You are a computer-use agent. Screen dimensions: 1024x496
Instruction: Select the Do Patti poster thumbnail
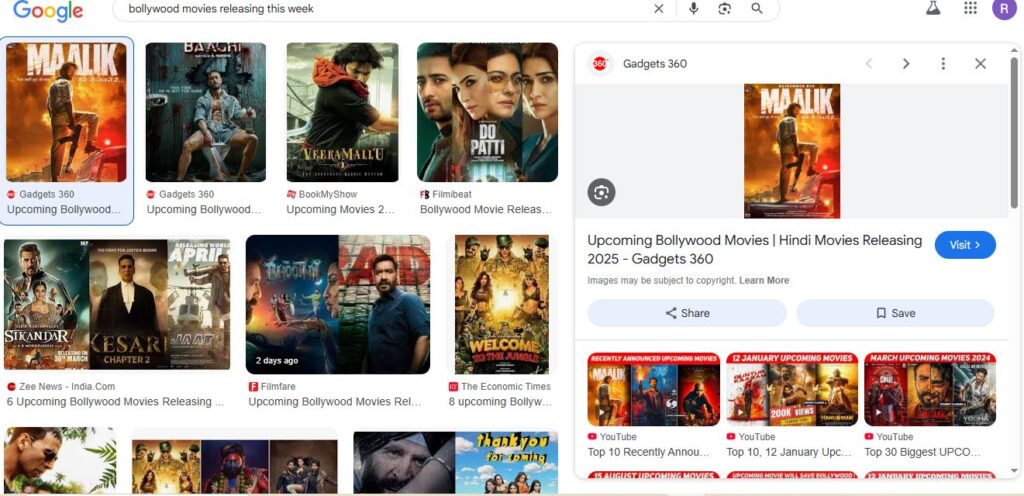[x=488, y=112]
